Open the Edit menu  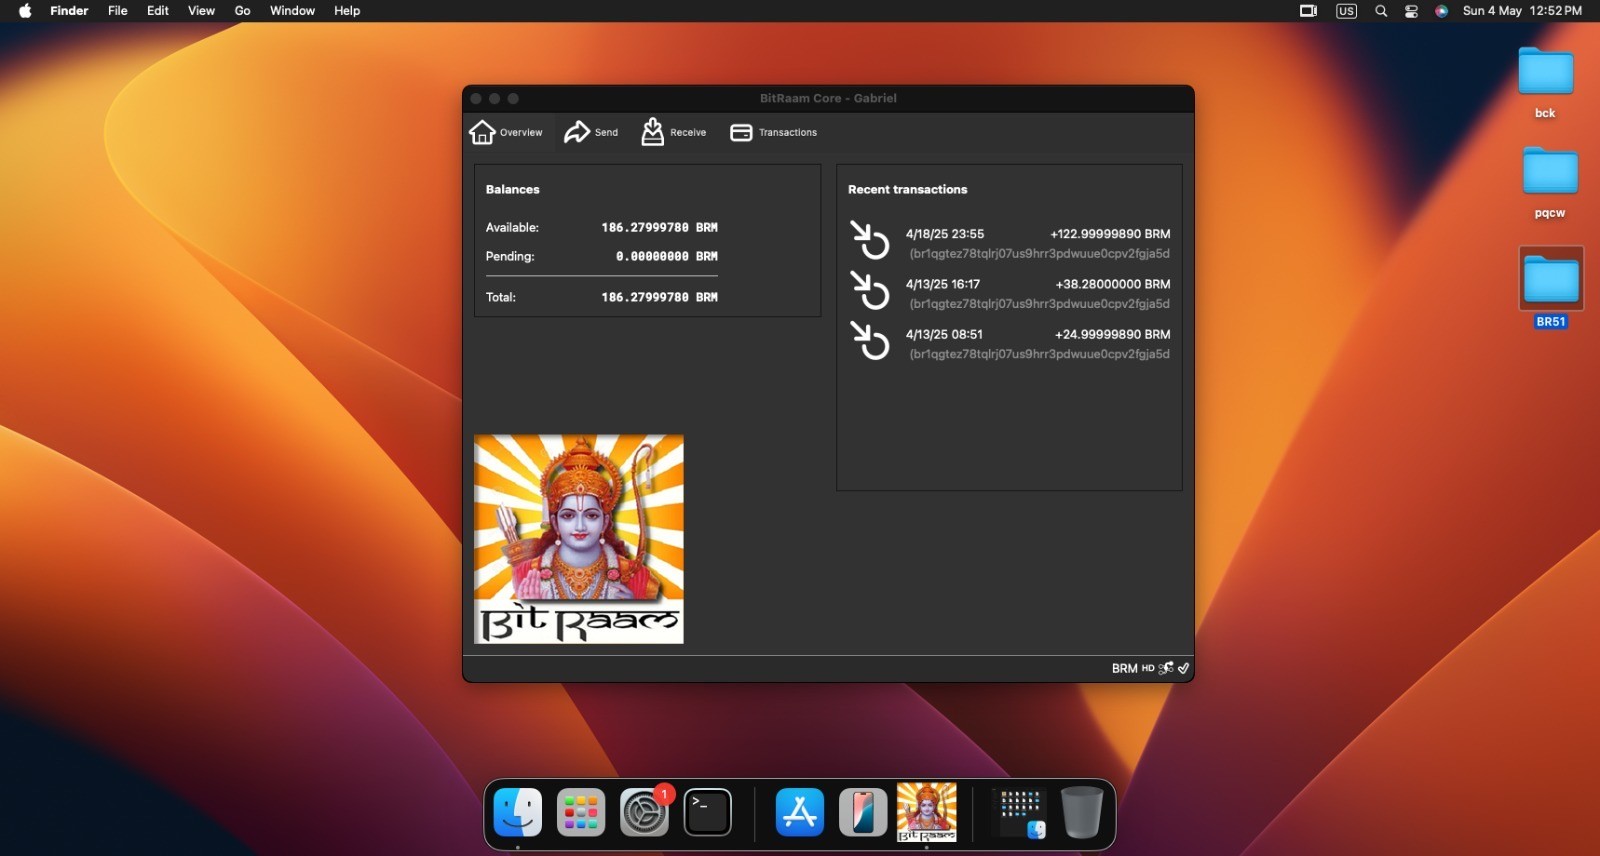[157, 11]
